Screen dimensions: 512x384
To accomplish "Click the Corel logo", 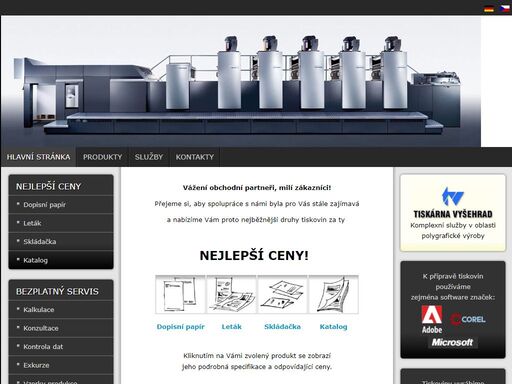I will (x=468, y=319).
